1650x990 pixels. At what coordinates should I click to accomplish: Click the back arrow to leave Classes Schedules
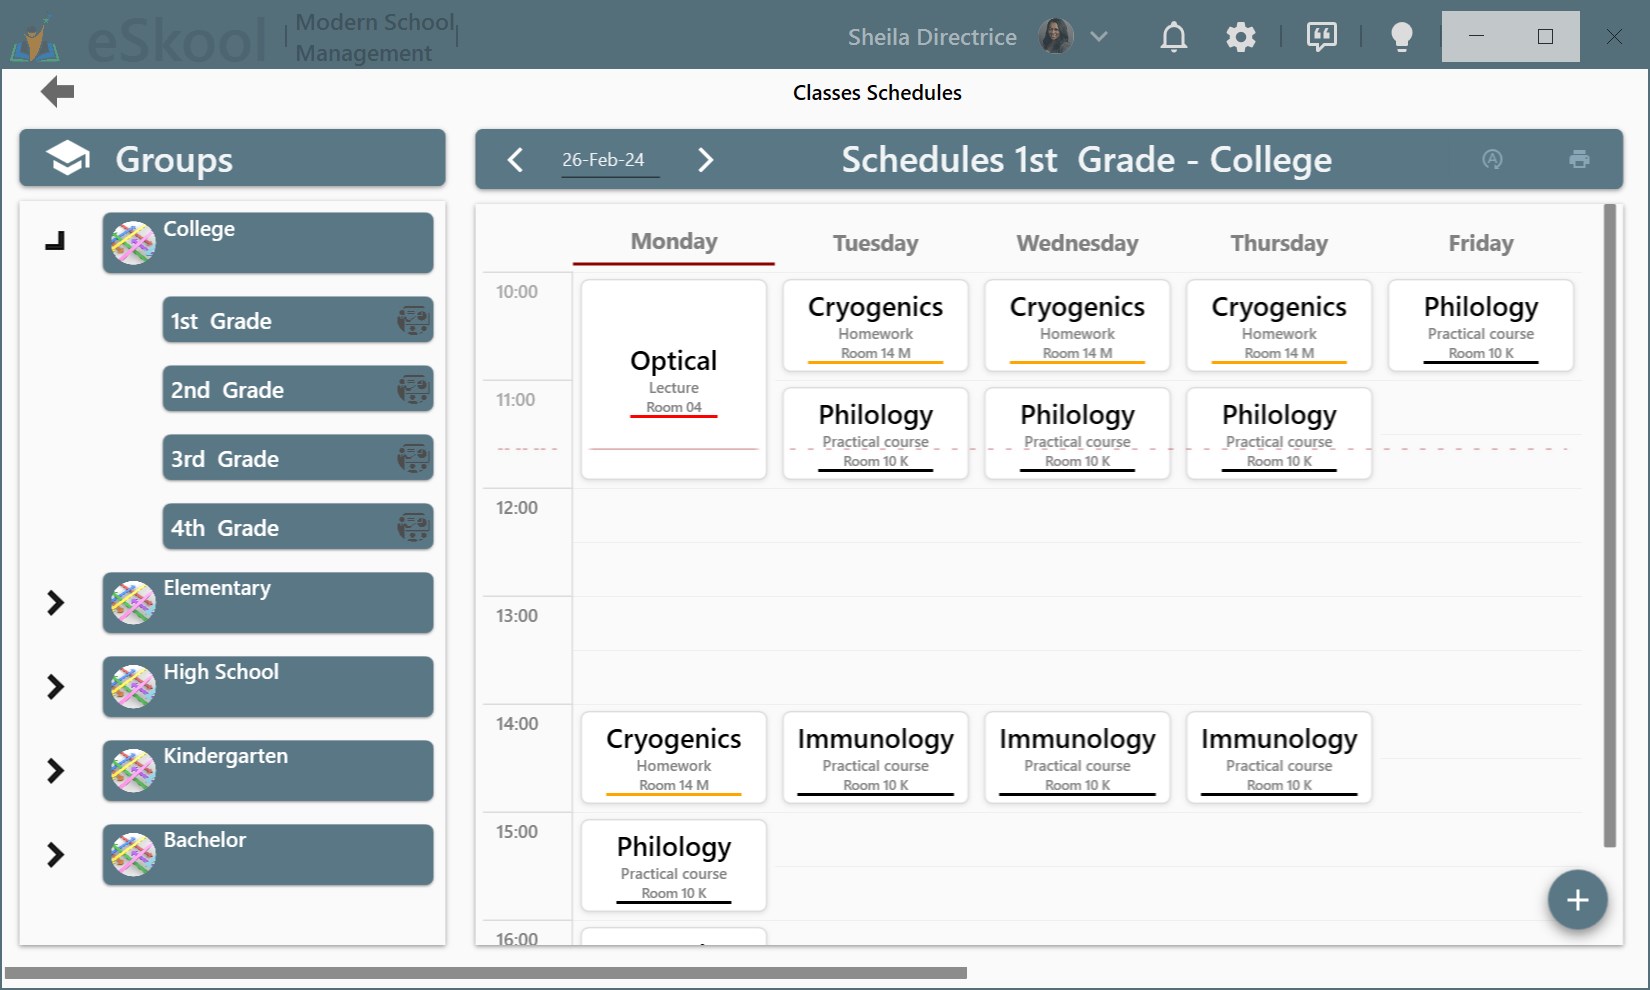(57, 91)
